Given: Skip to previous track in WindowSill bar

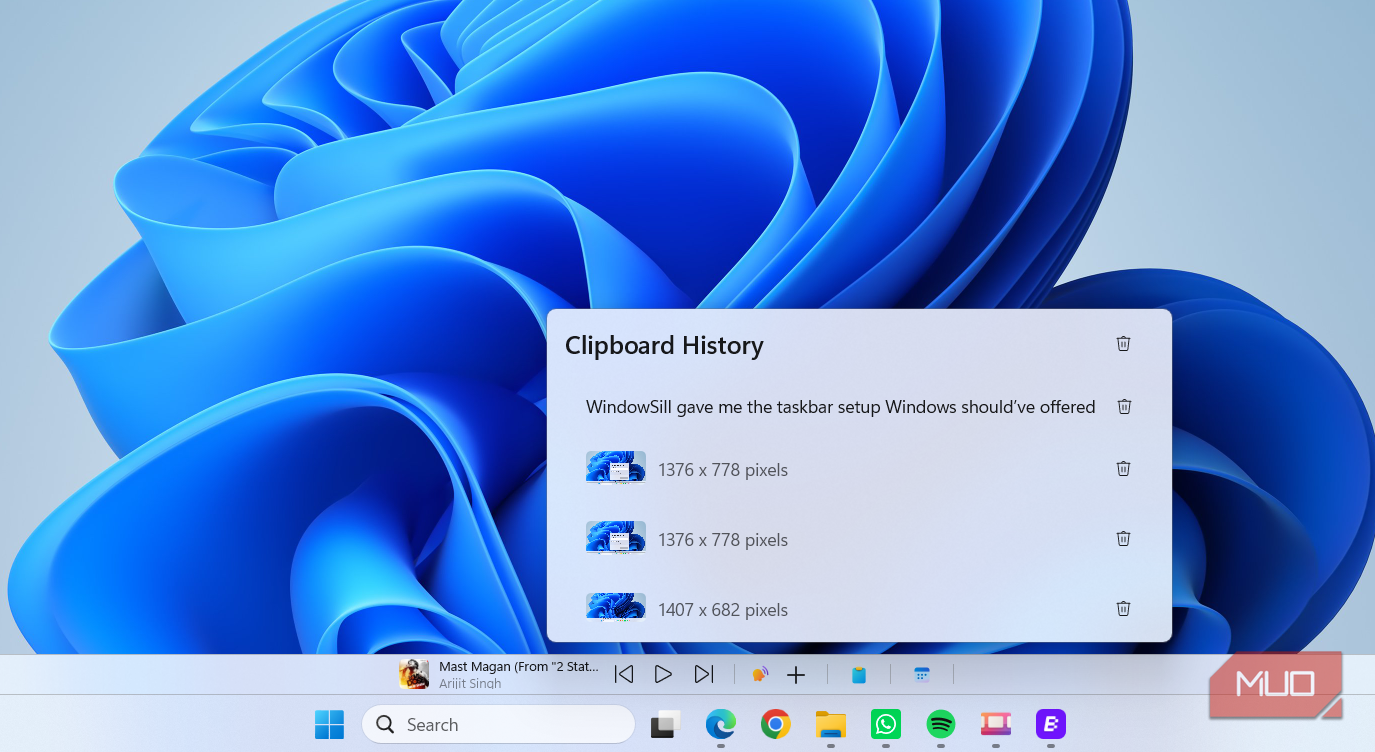Looking at the screenshot, I should (624, 675).
